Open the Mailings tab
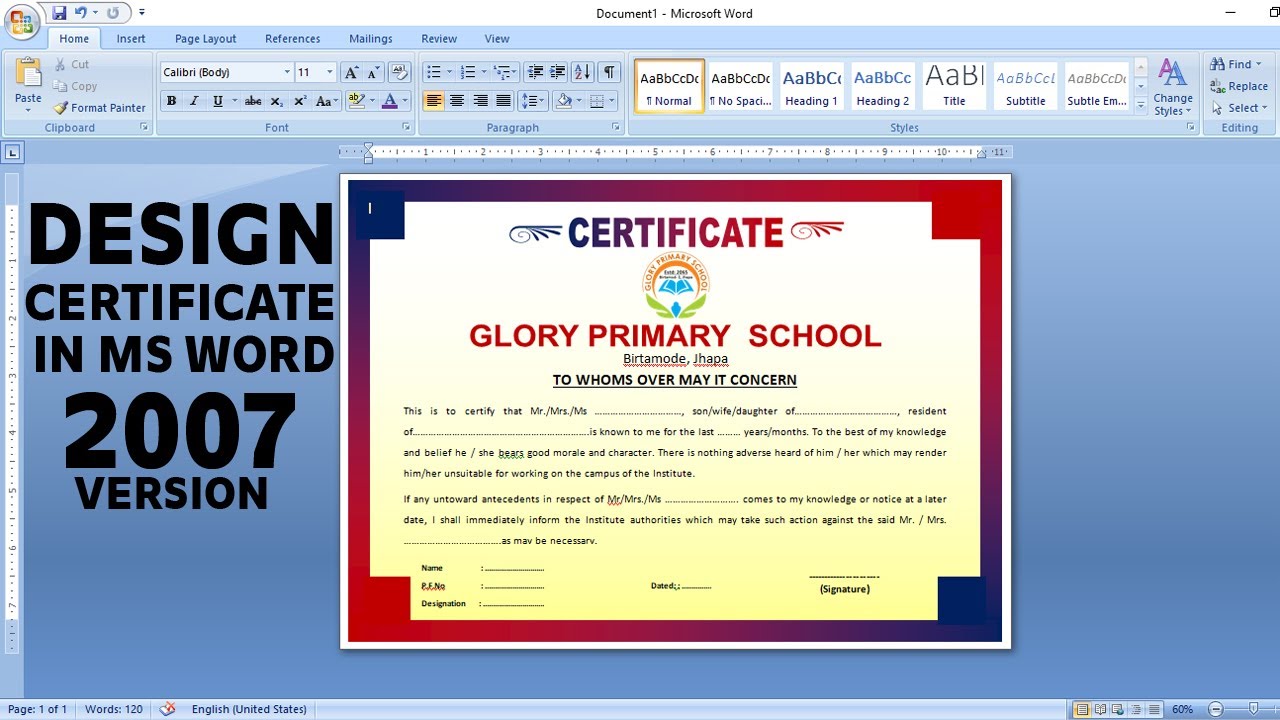The image size is (1280, 720). click(371, 39)
